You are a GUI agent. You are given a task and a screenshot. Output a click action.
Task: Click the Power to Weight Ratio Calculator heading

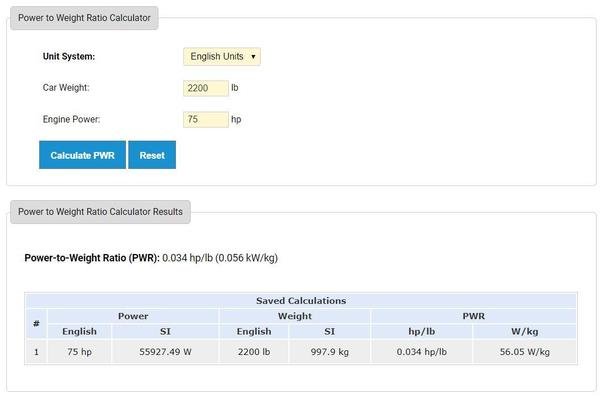tap(84, 18)
